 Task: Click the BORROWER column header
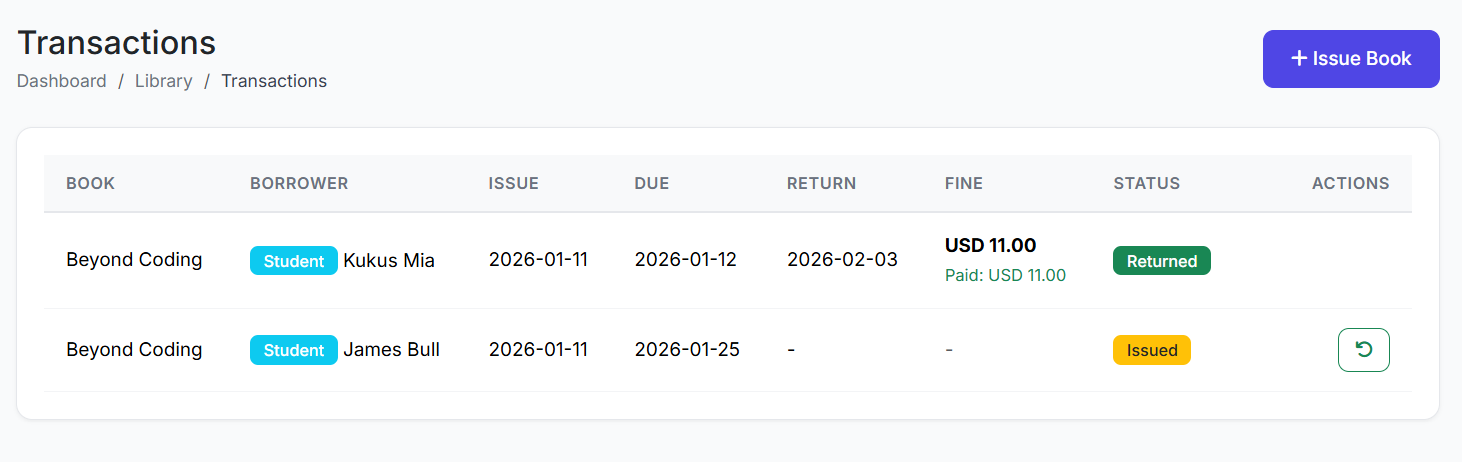299,183
